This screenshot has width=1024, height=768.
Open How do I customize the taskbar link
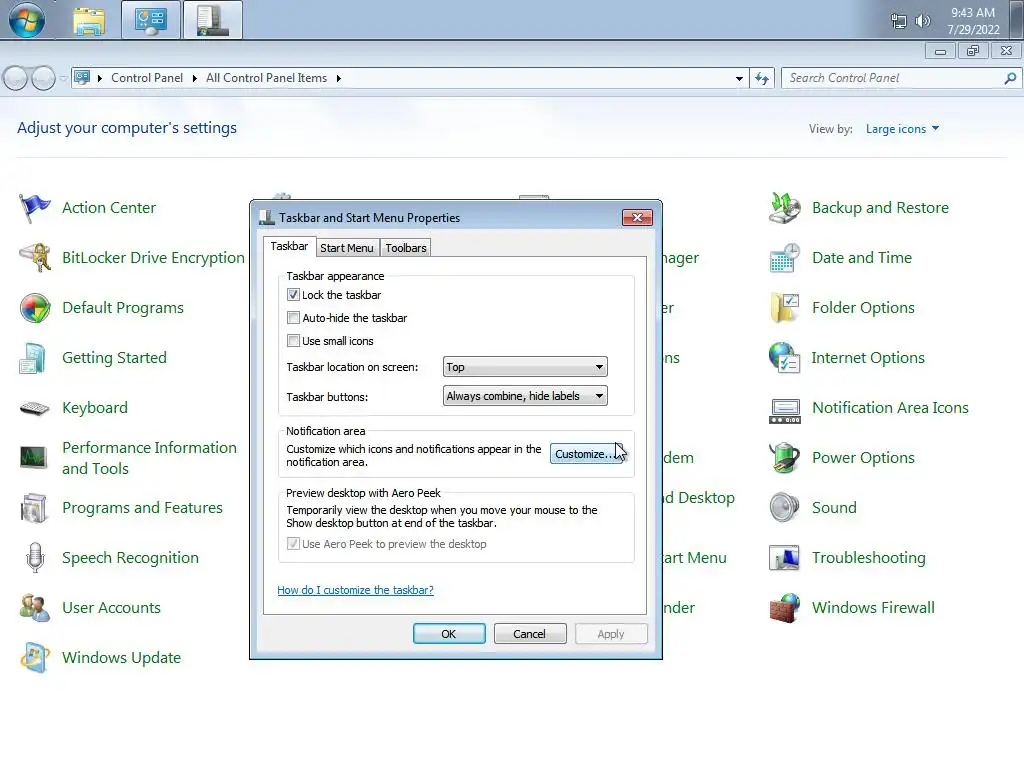355,590
